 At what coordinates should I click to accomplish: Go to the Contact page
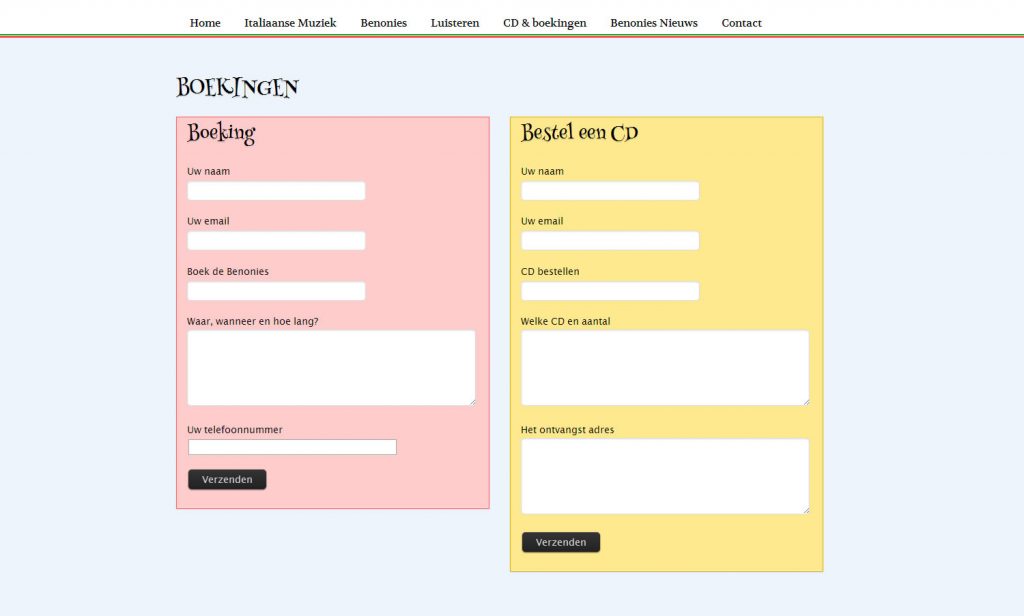(x=741, y=23)
